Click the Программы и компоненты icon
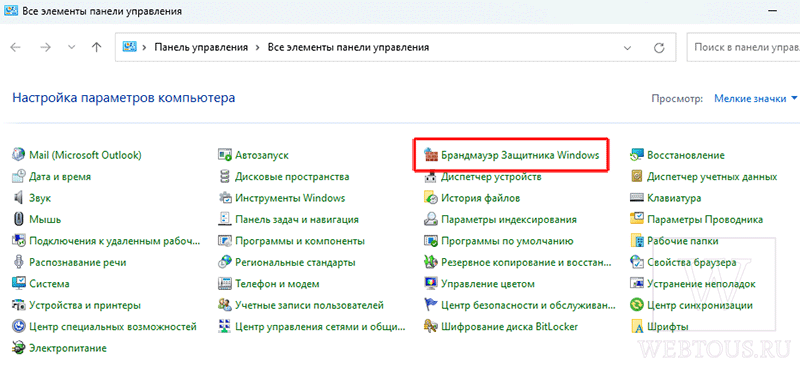 (x=224, y=241)
